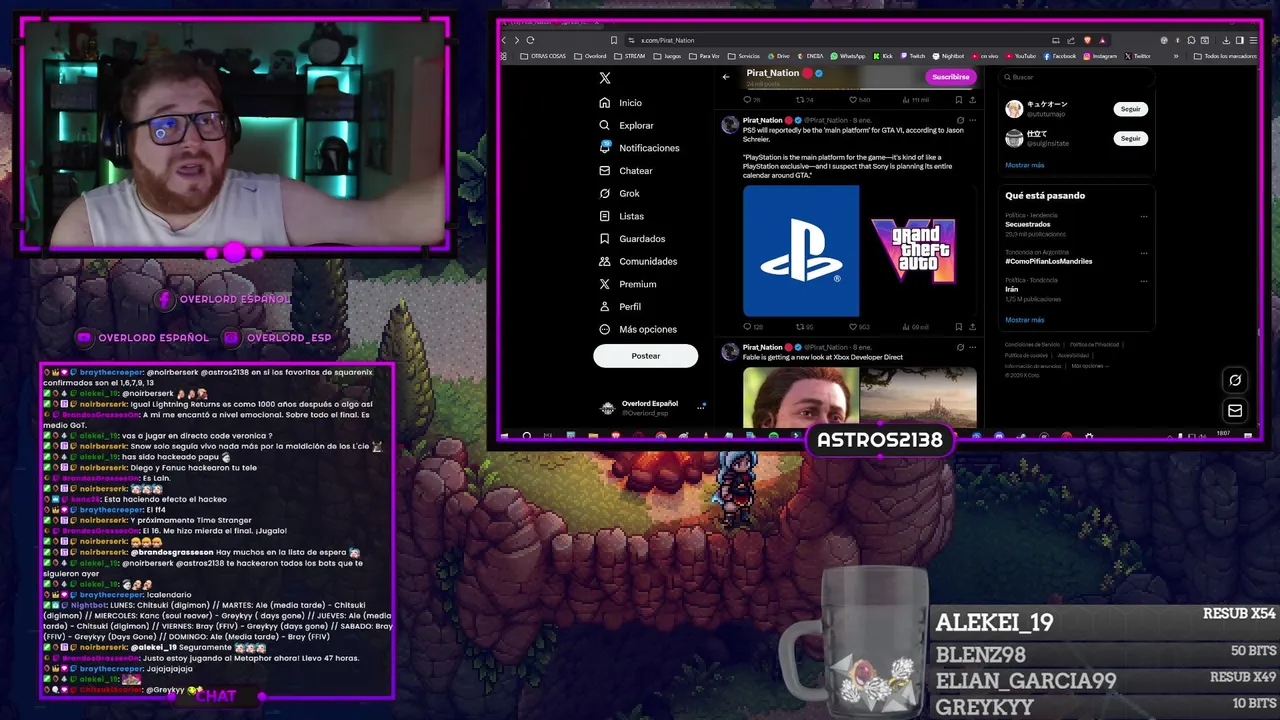Click browser back arrow
The width and height of the screenshot is (1280, 720).
504,40
